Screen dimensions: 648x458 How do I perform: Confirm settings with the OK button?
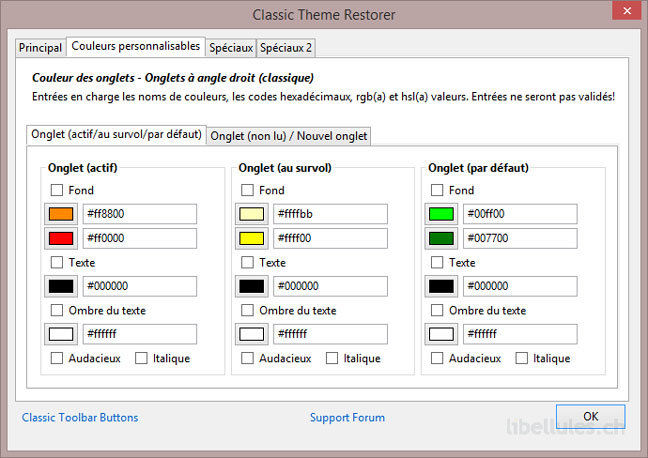tap(591, 416)
